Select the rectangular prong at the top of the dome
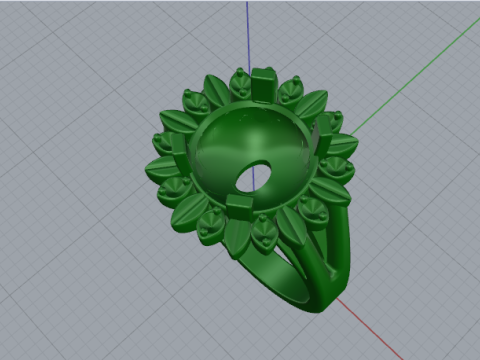The width and height of the screenshot is (480, 360). pyautogui.click(x=263, y=85)
